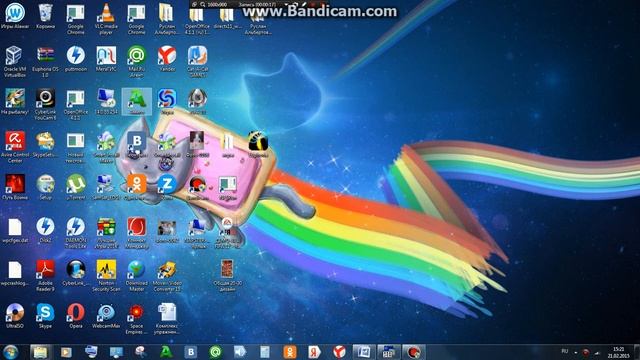Open the Путь Воина game shortcut
The image size is (640, 360).
[x=15, y=187]
